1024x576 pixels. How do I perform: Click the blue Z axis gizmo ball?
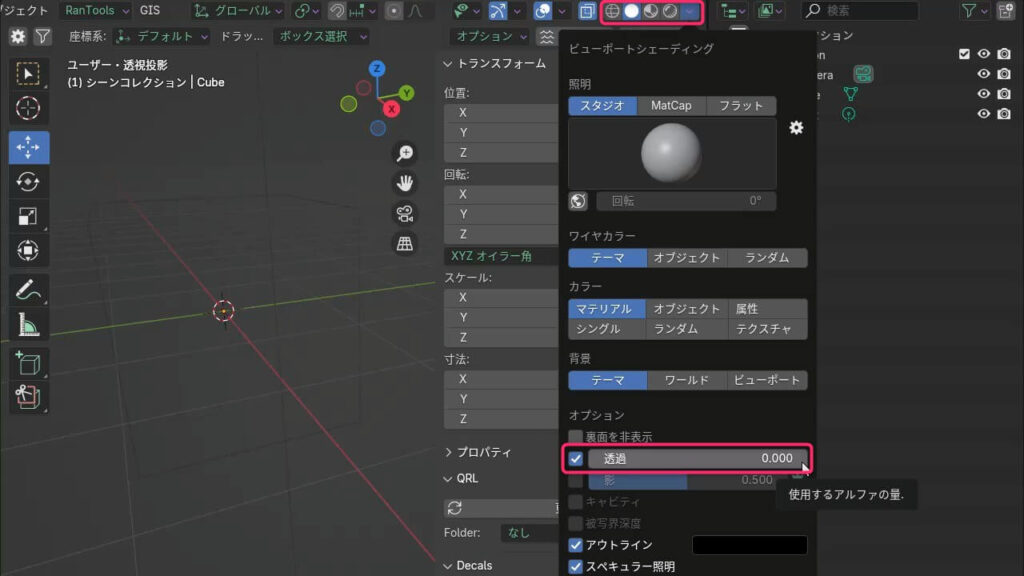[377, 69]
